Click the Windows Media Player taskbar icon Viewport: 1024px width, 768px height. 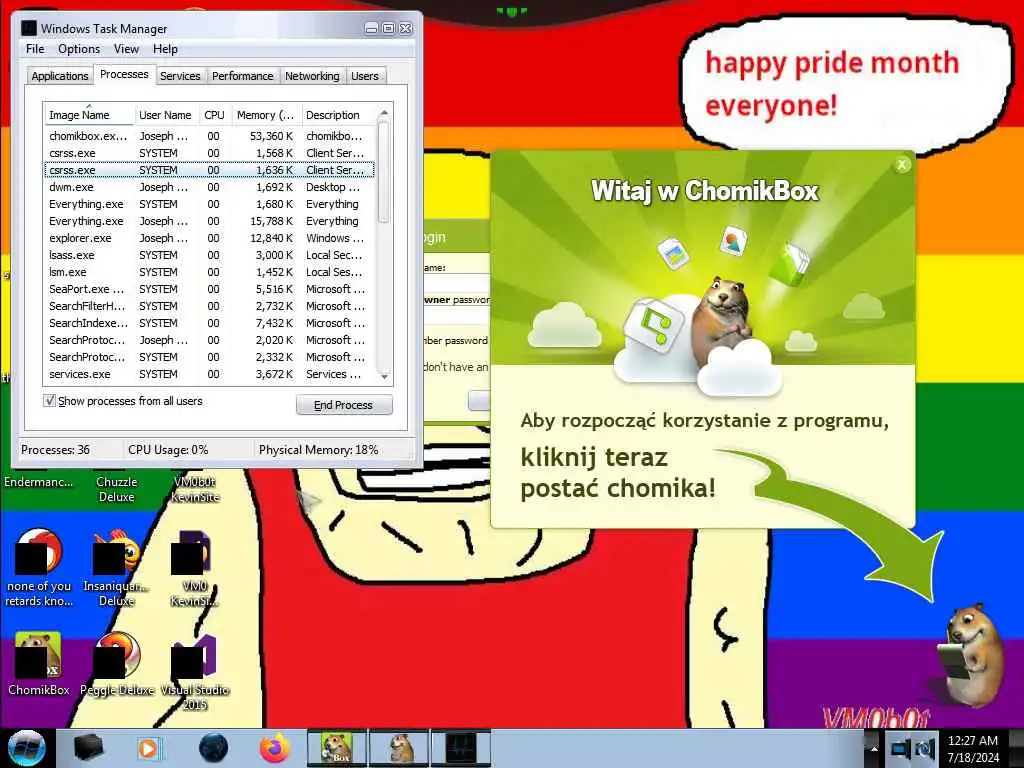[x=149, y=748]
